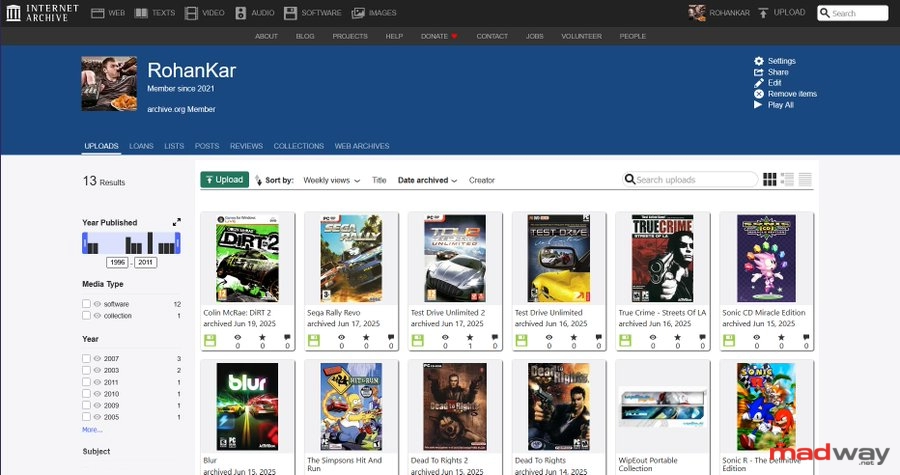Open the Dead To Rights 2 thumbnail
Image resolution: width=900 pixels, height=475 pixels.
[x=455, y=406]
